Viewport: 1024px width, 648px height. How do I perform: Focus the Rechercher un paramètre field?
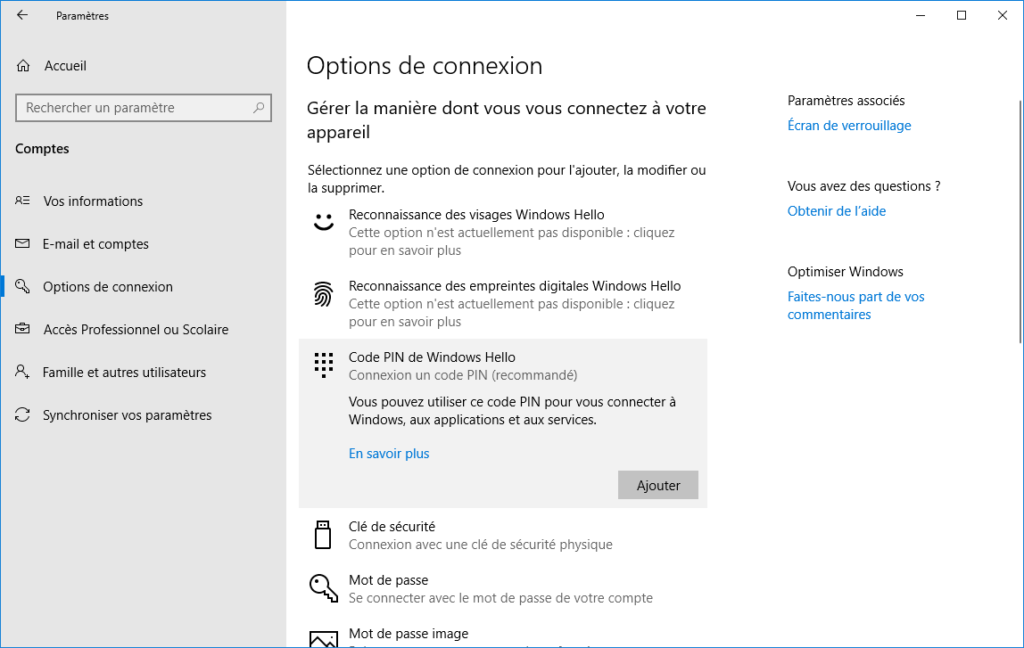pyautogui.click(x=143, y=108)
